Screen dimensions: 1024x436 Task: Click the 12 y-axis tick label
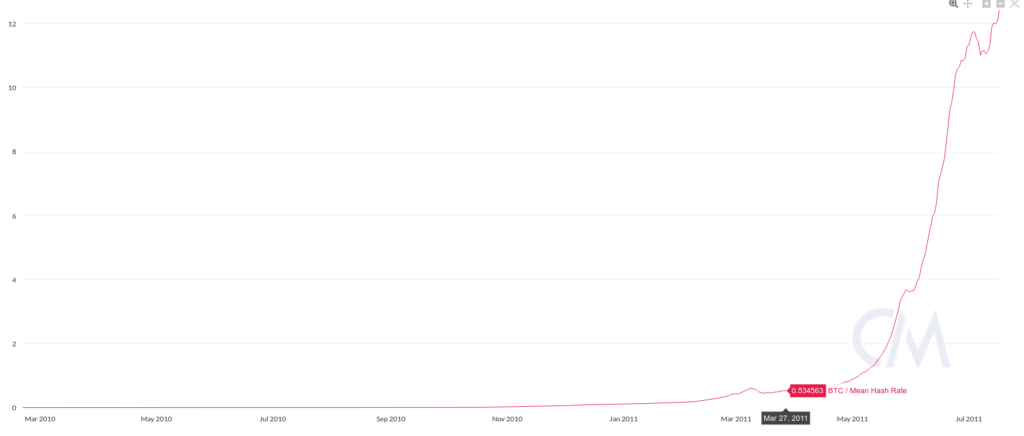[x=12, y=24]
